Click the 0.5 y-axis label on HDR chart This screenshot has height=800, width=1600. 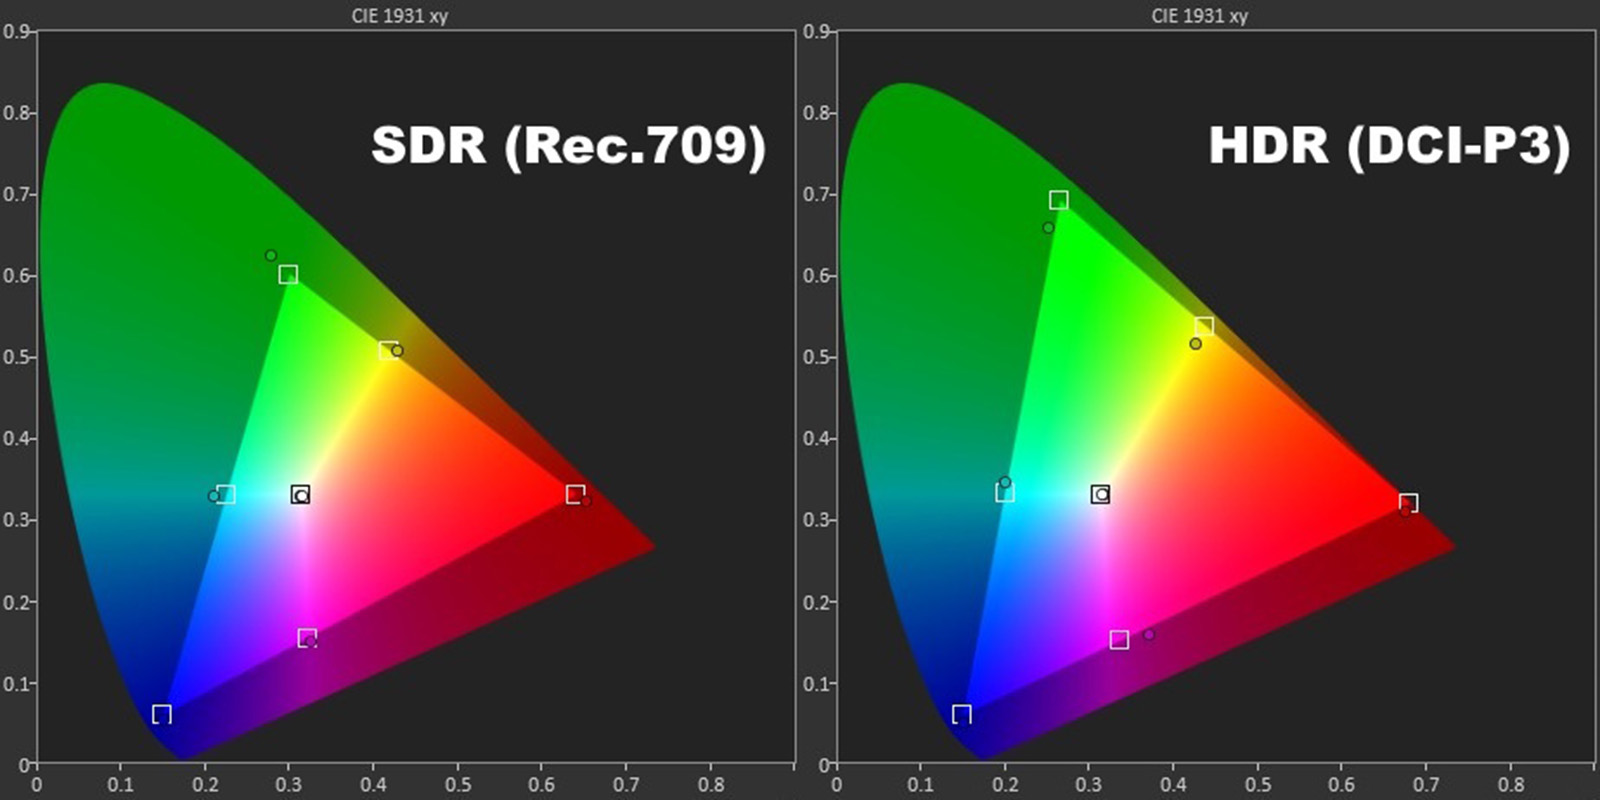point(815,357)
